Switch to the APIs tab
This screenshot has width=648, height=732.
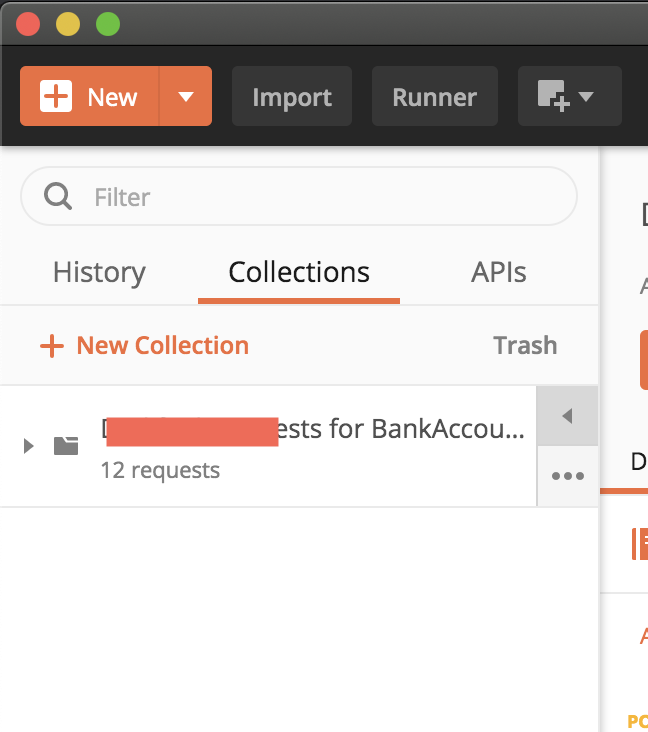pyautogui.click(x=498, y=272)
